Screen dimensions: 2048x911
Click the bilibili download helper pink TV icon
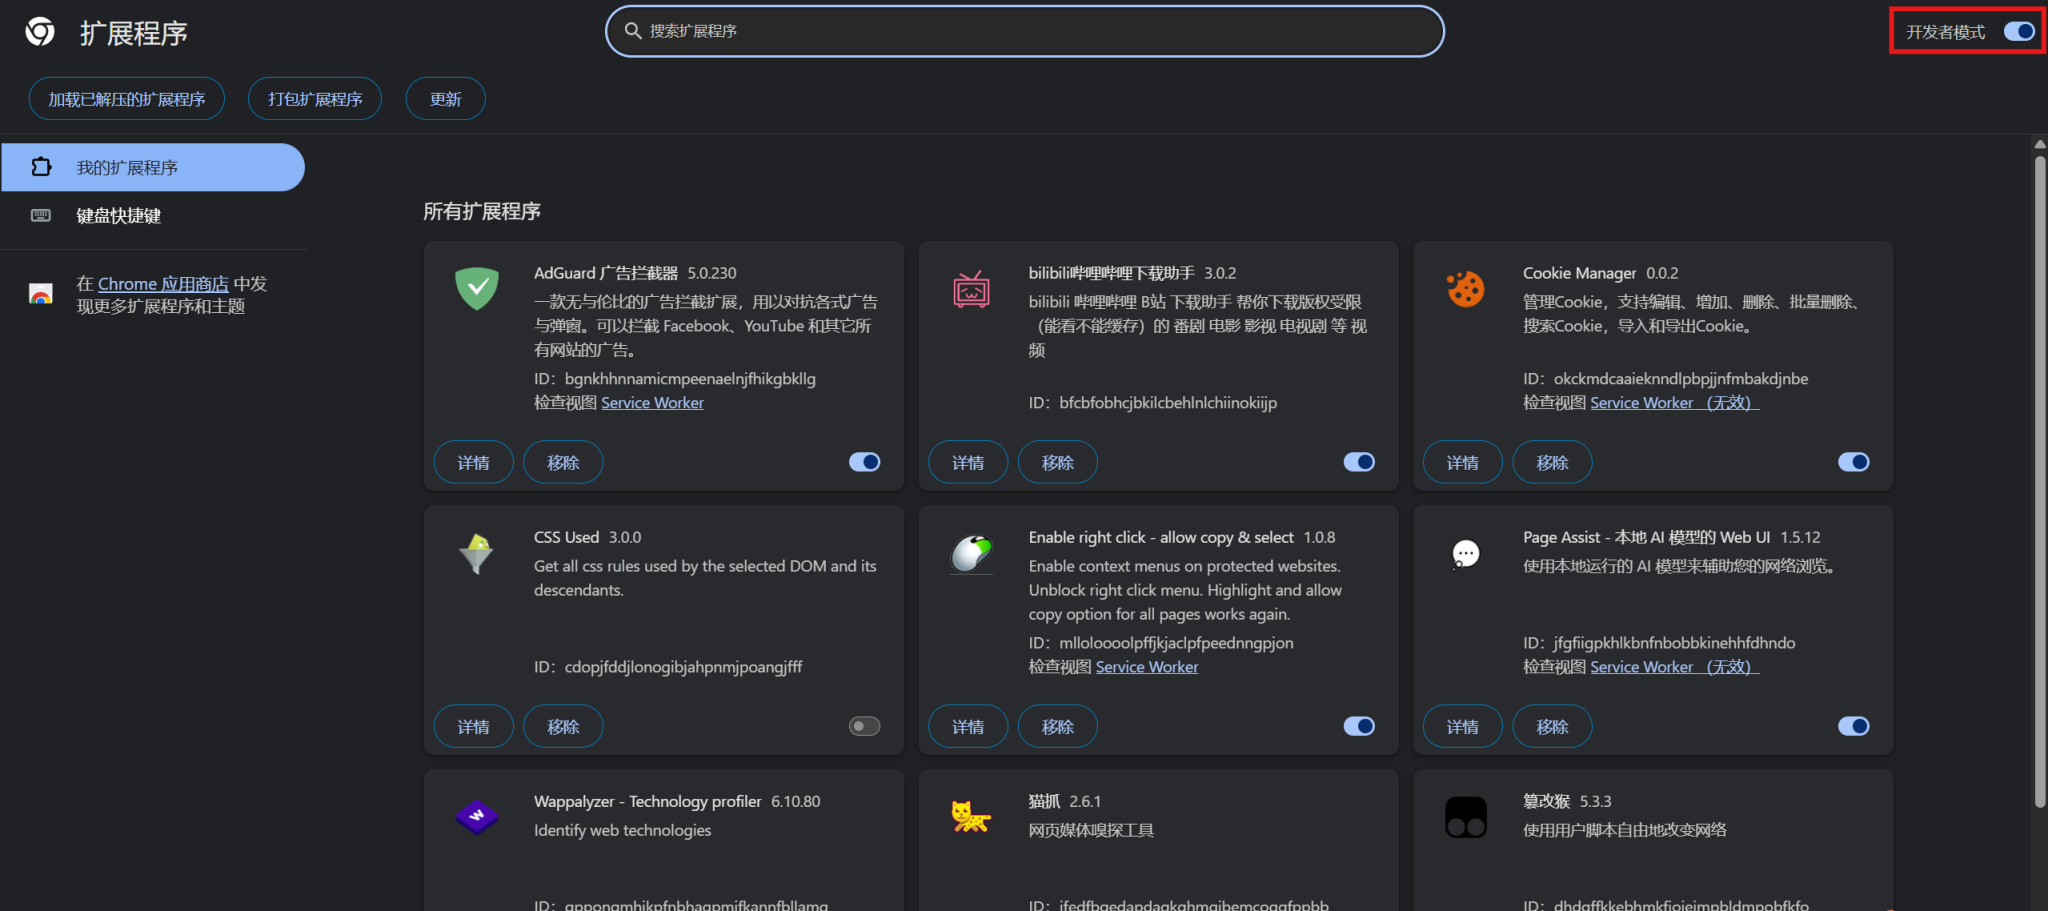coord(971,290)
